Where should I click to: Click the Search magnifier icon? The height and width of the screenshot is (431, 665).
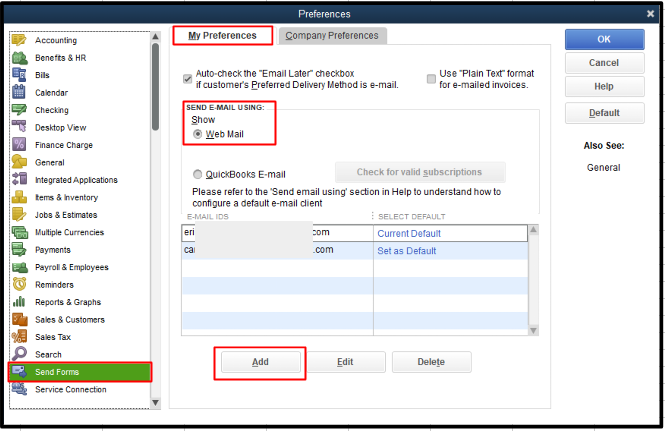[x=19, y=354]
